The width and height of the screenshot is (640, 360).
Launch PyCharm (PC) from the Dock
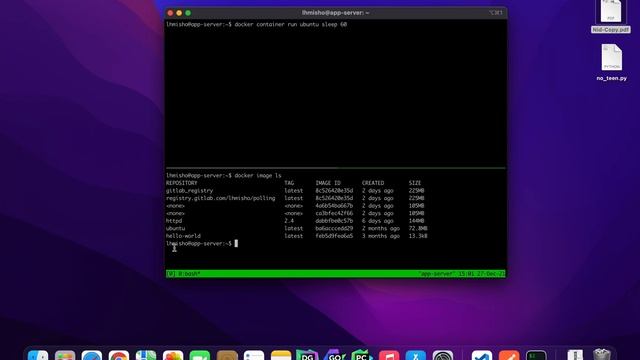point(362,355)
